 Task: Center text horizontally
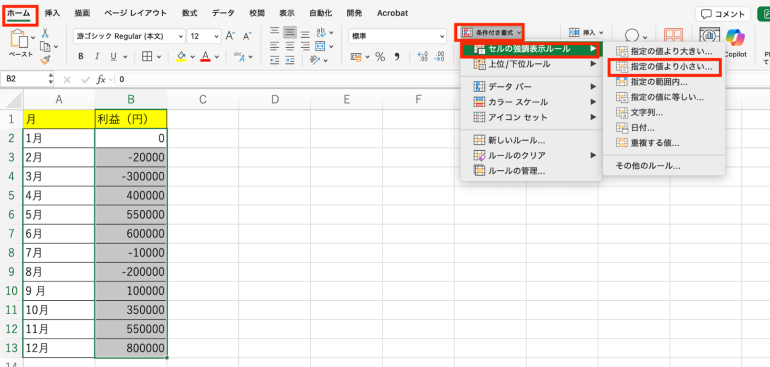290,46
